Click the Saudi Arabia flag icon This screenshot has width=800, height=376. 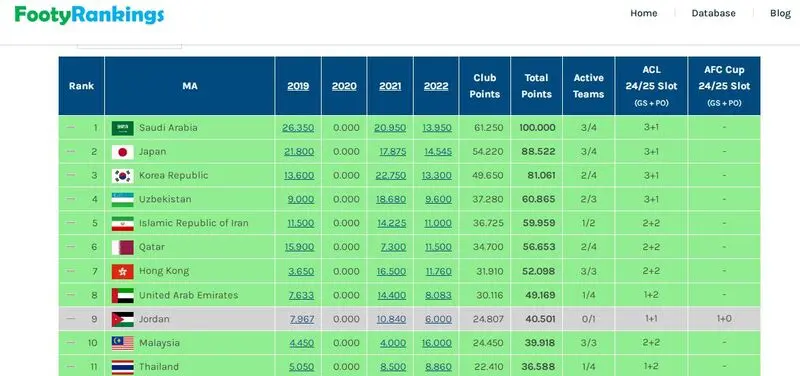click(122, 128)
